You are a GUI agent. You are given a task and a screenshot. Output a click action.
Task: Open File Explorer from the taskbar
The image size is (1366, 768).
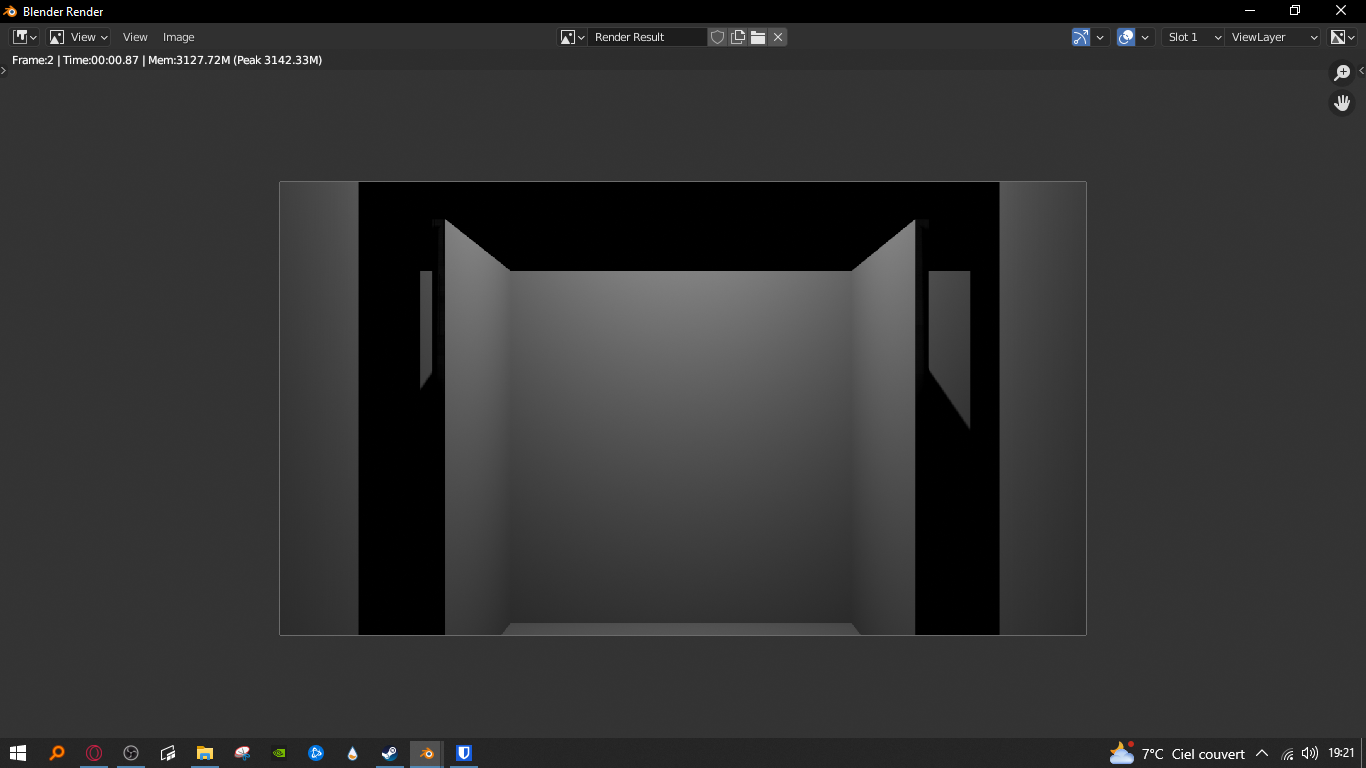click(205, 753)
